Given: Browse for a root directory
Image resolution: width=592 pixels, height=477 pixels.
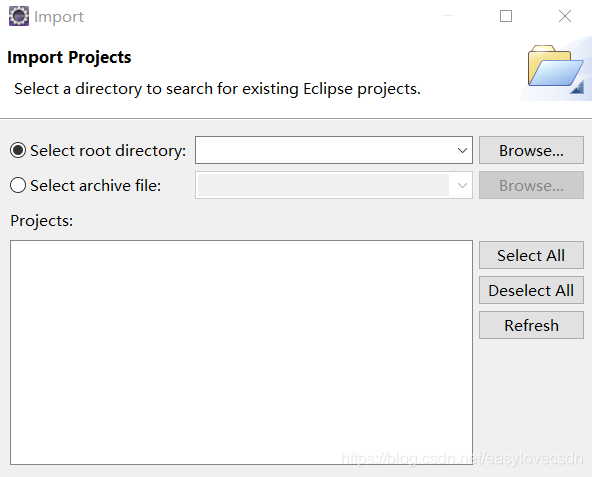Looking at the screenshot, I should coord(531,150).
